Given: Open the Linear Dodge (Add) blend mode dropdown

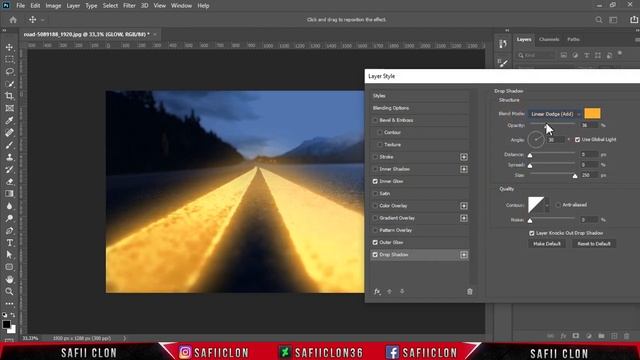Looking at the screenshot, I should click(555, 114).
